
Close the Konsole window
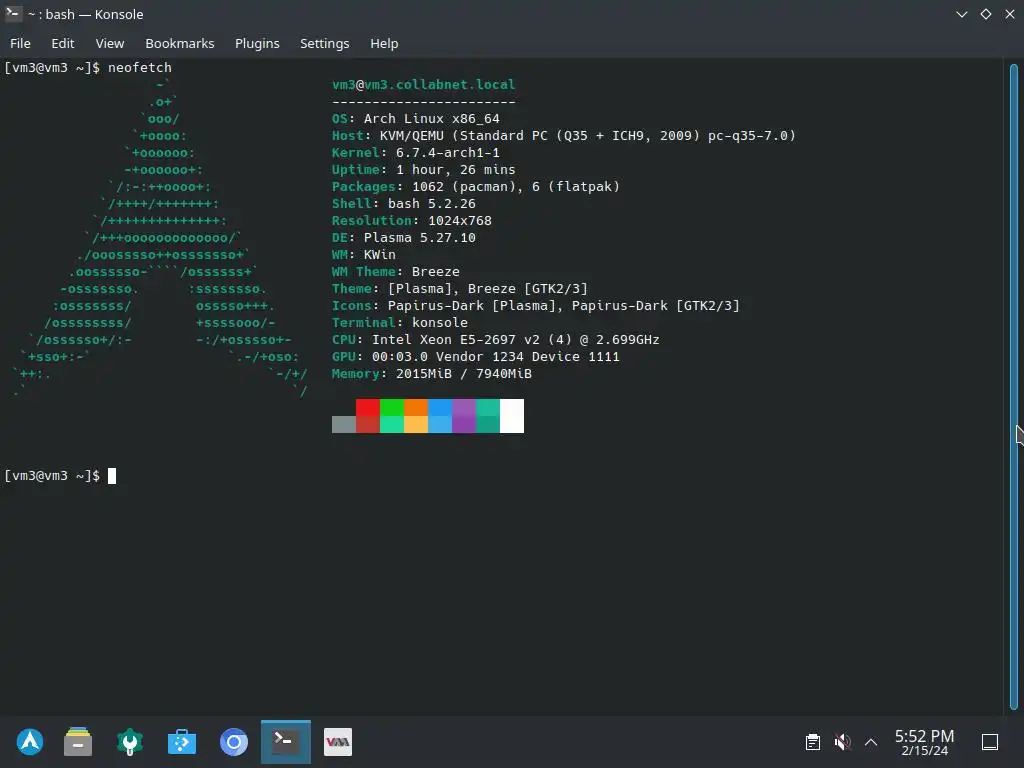pyautogui.click(x=1010, y=14)
